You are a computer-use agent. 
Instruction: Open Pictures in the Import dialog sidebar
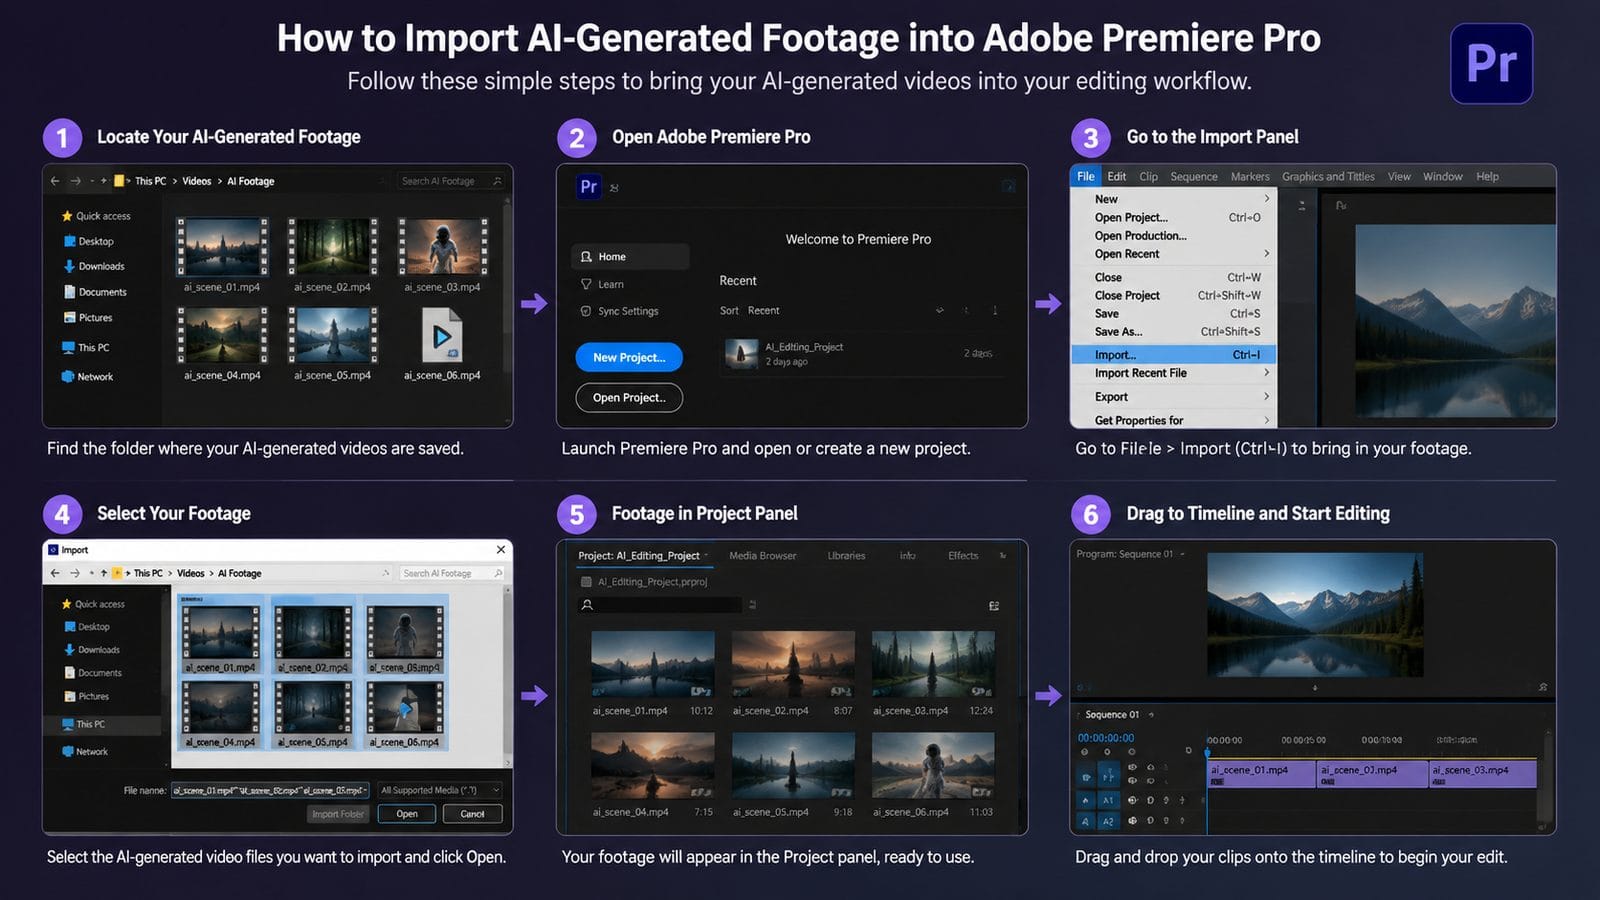coord(87,696)
